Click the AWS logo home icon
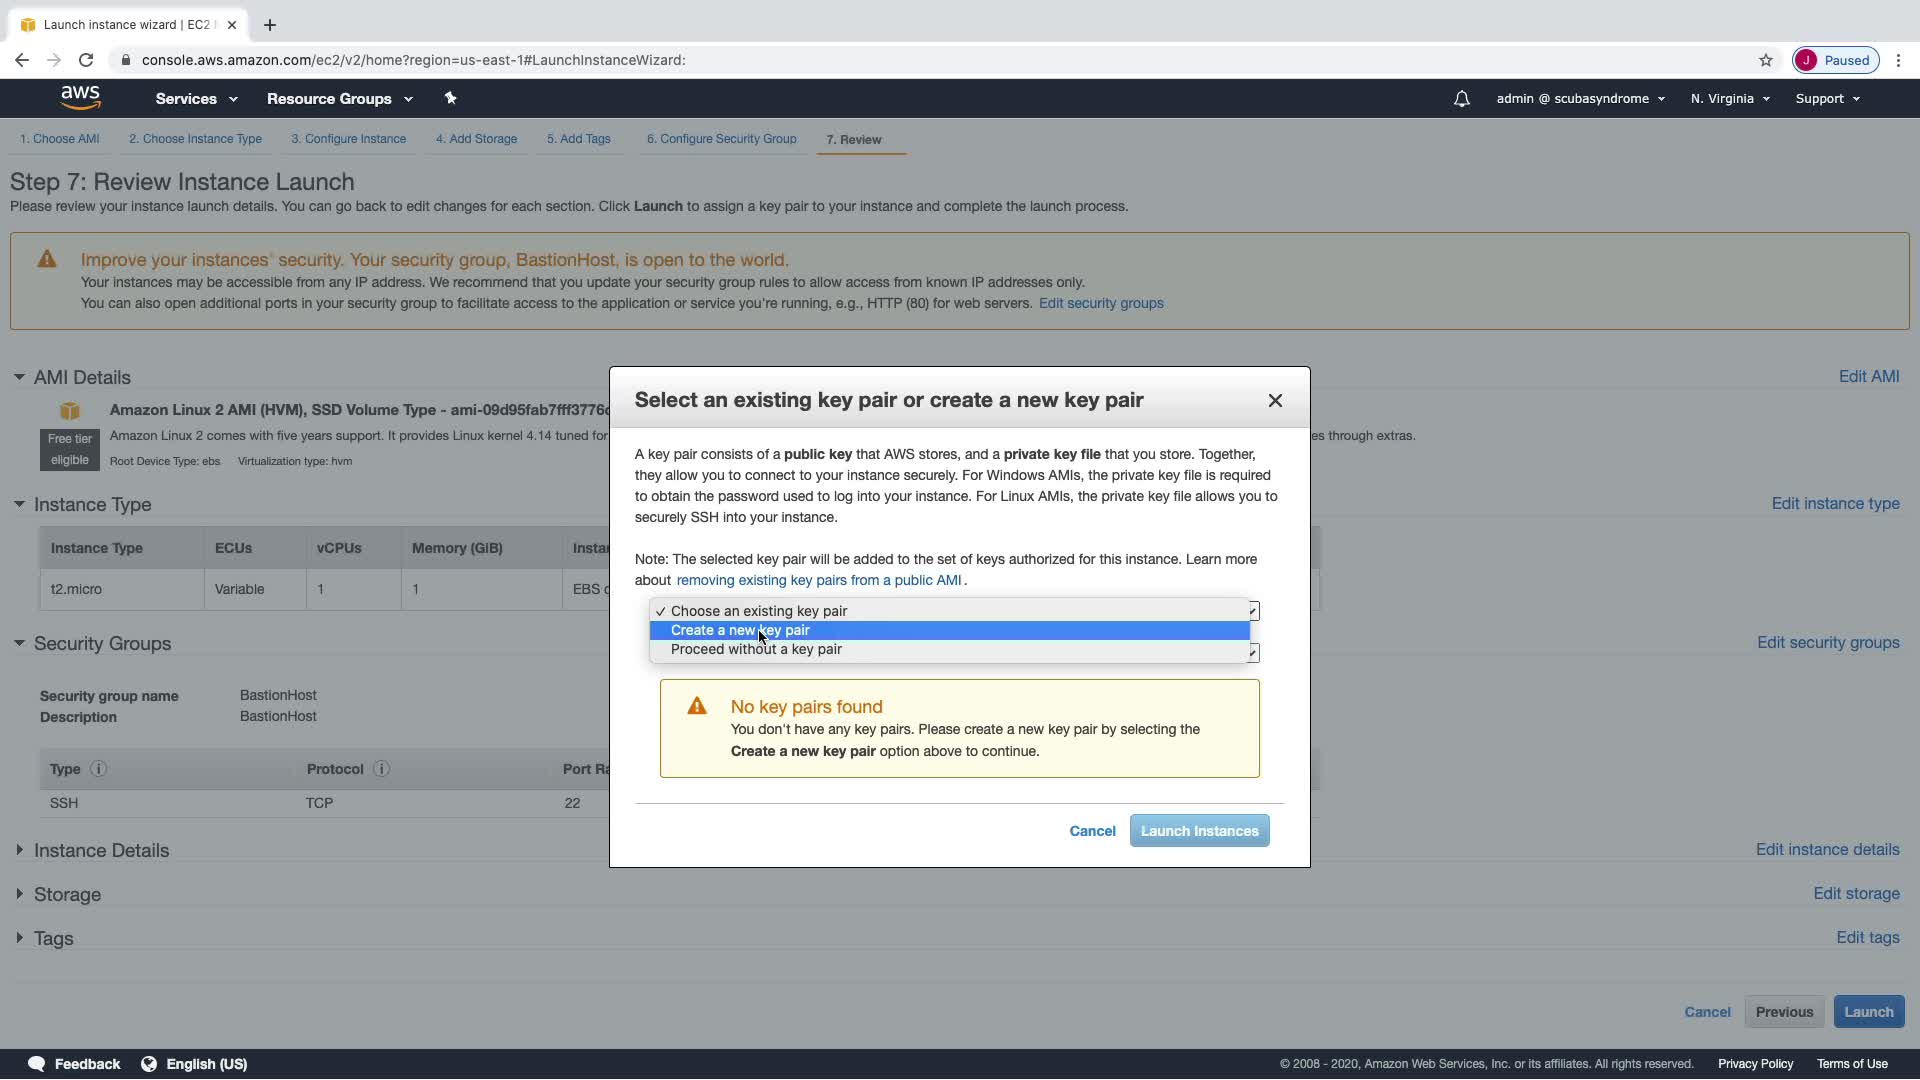This screenshot has height=1080, width=1920. [80, 97]
